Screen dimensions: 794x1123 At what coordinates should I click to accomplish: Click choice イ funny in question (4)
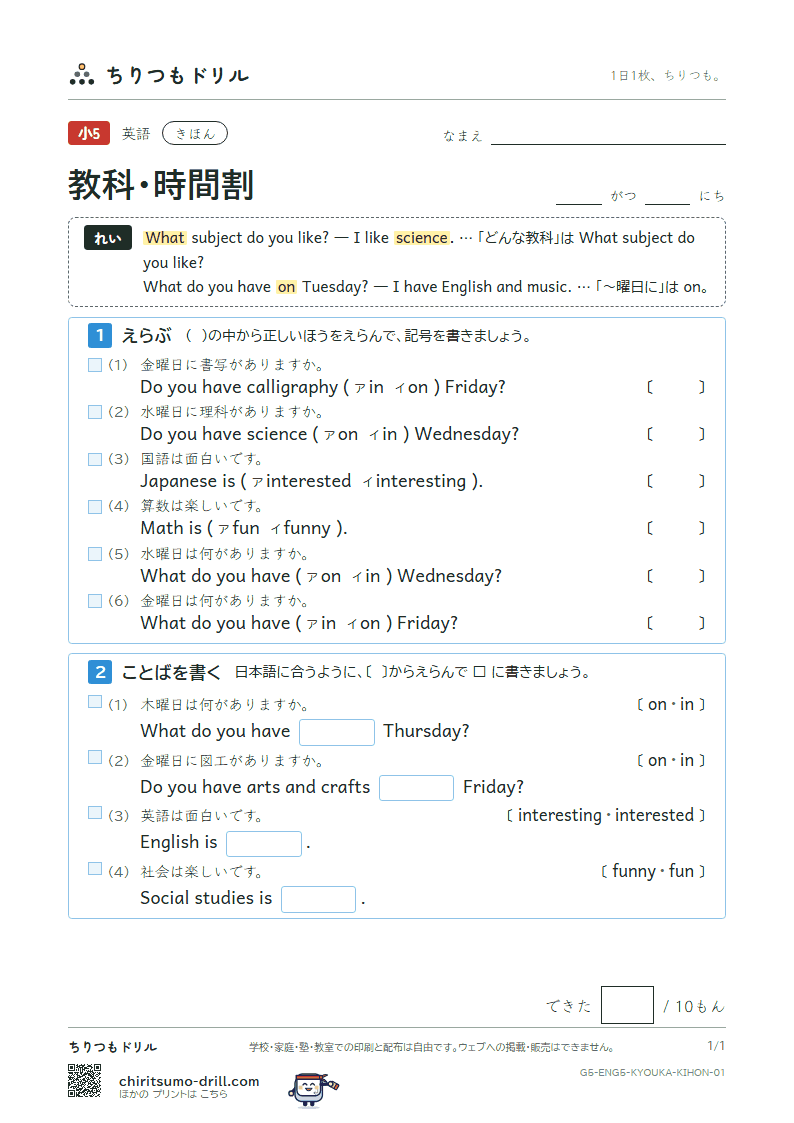301,529
